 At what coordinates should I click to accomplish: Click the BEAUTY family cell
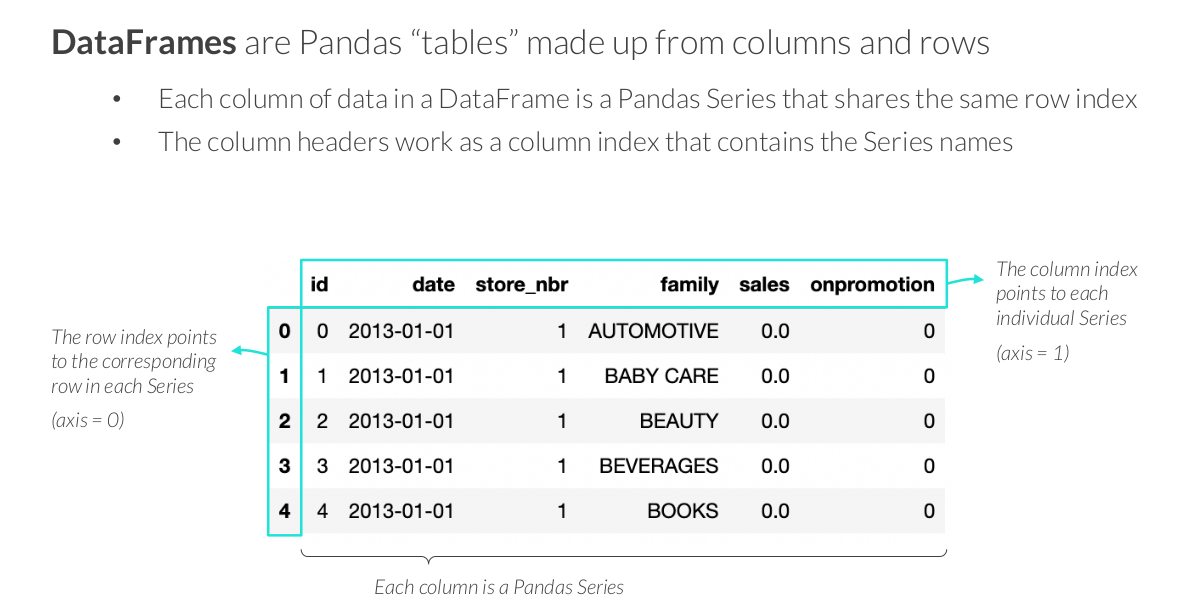tap(679, 421)
